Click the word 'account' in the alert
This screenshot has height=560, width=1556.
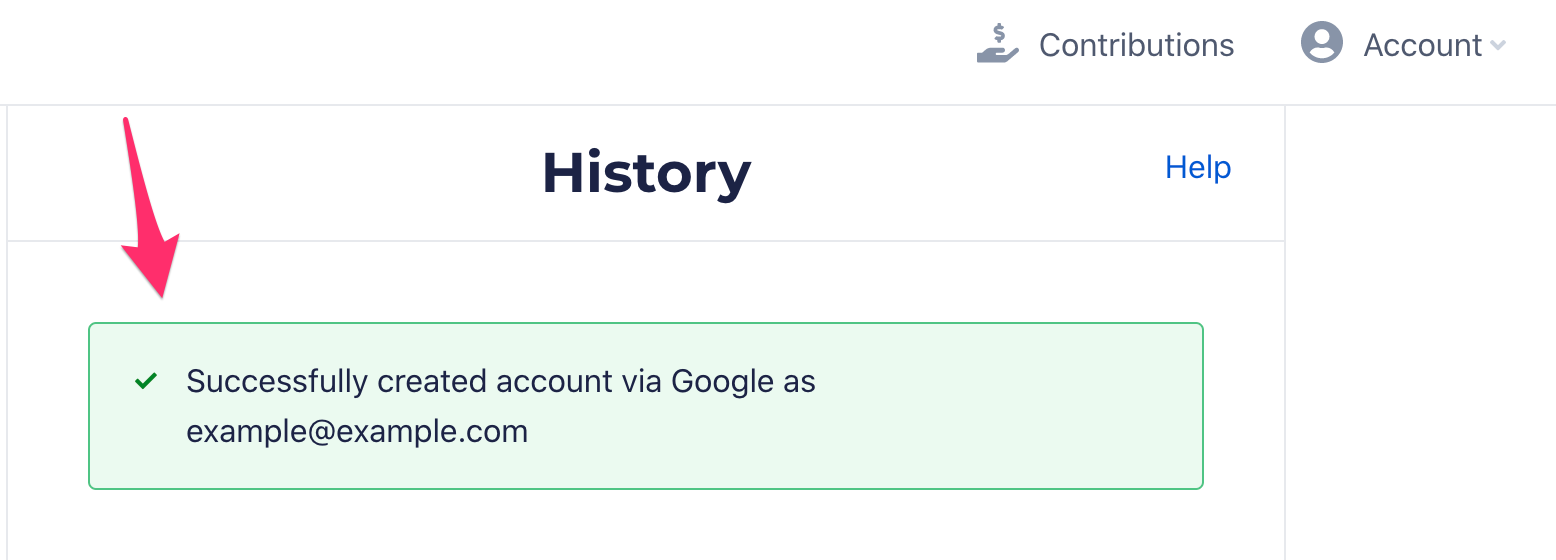click(554, 381)
